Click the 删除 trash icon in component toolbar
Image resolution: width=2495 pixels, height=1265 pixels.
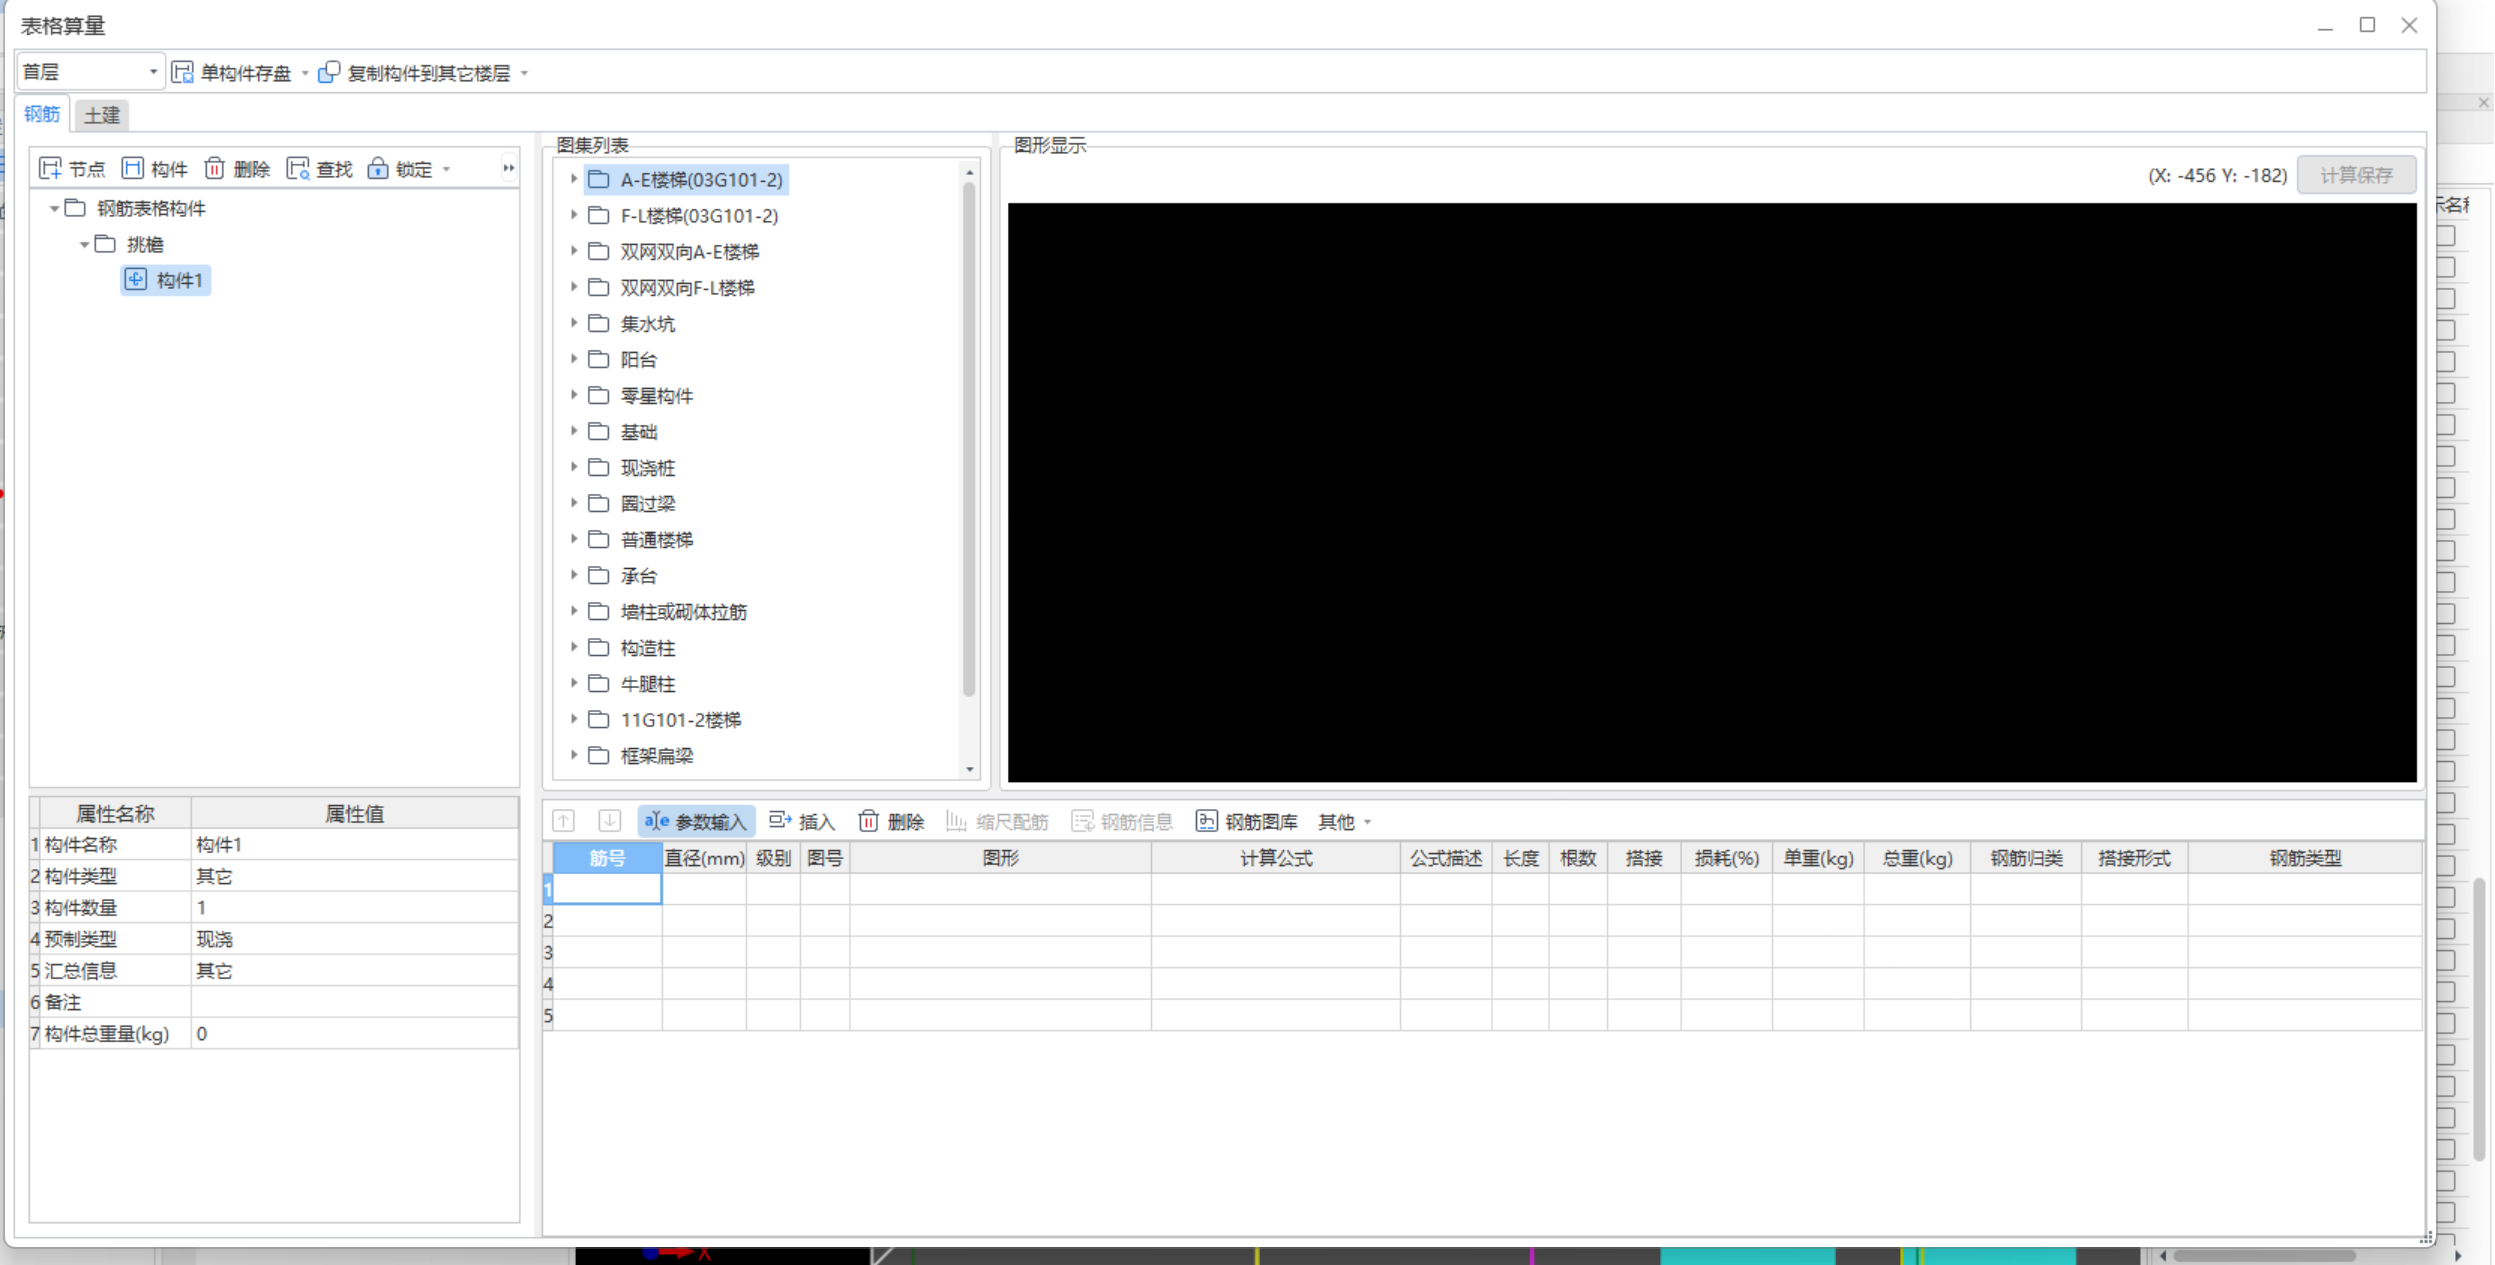pyautogui.click(x=215, y=169)
